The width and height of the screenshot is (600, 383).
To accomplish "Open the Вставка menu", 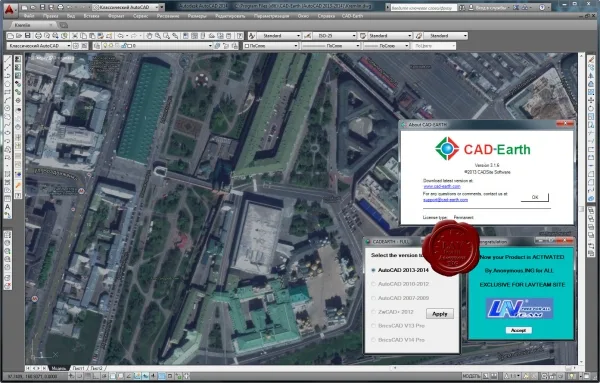I will pyautogui.click(x=91, y=16).
